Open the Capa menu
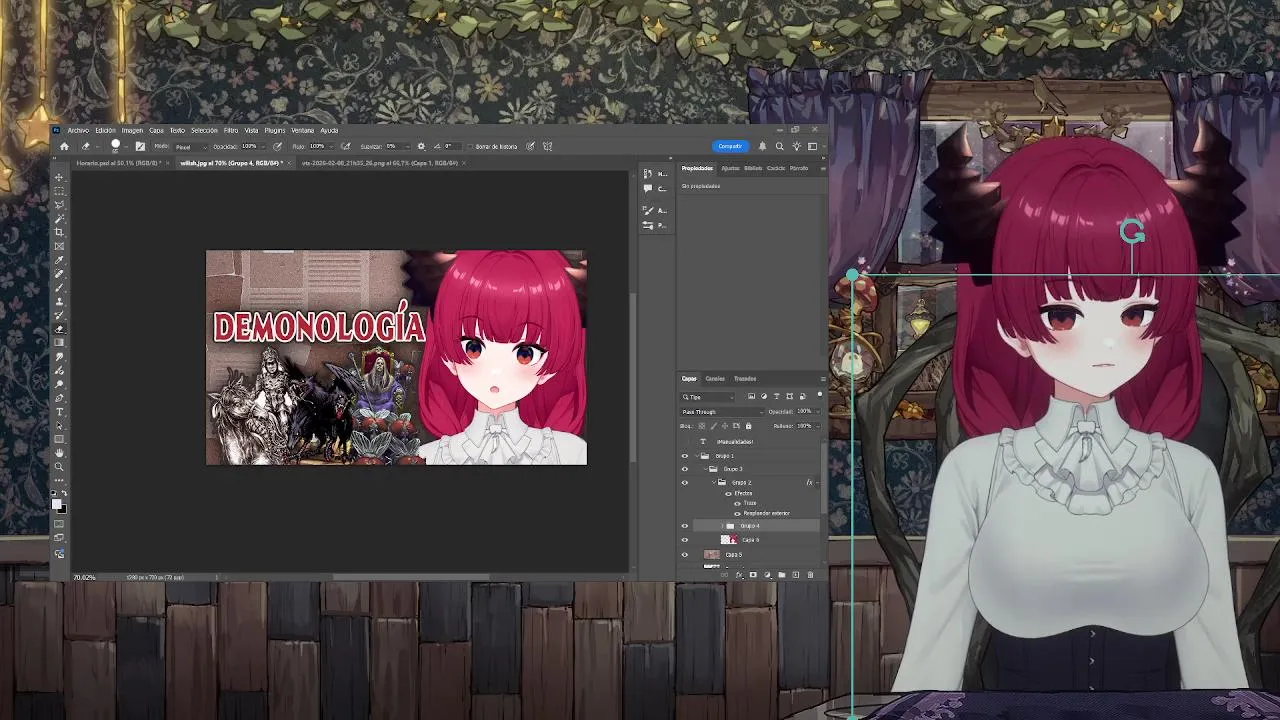1280x720 pixels. pyautogui.click(x=156, y=130)
